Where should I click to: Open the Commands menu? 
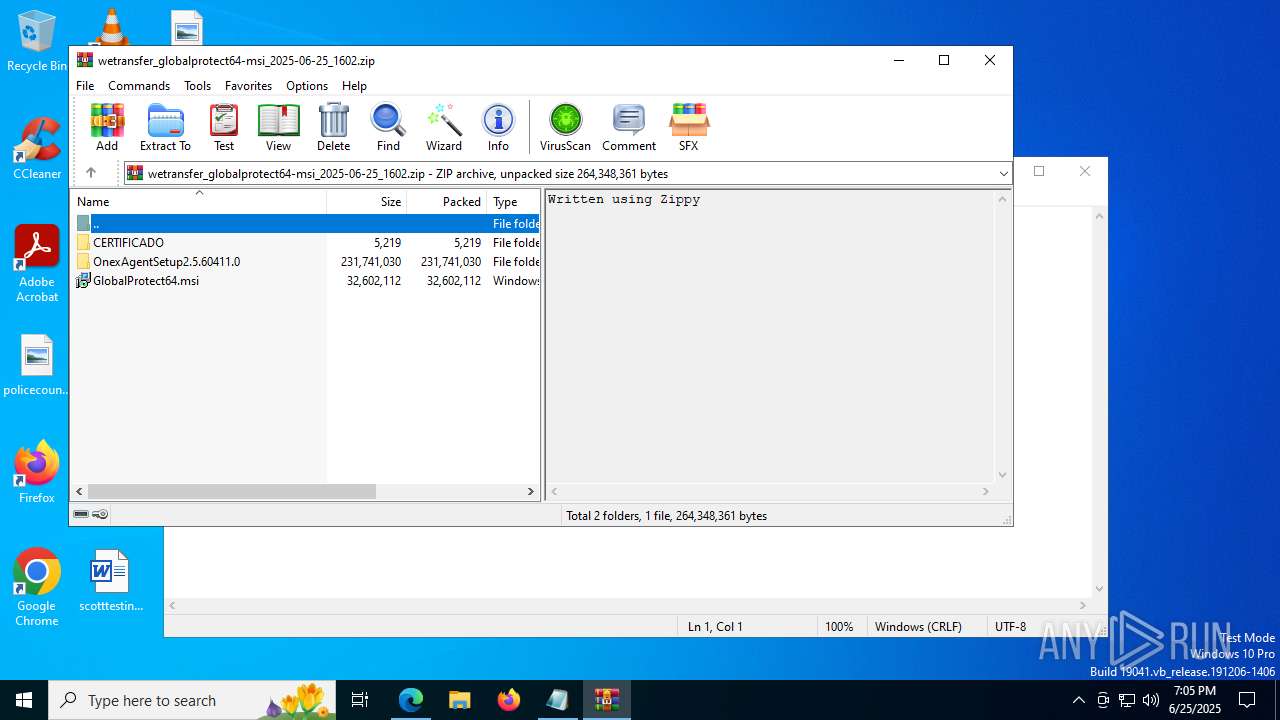coord(139,86)
